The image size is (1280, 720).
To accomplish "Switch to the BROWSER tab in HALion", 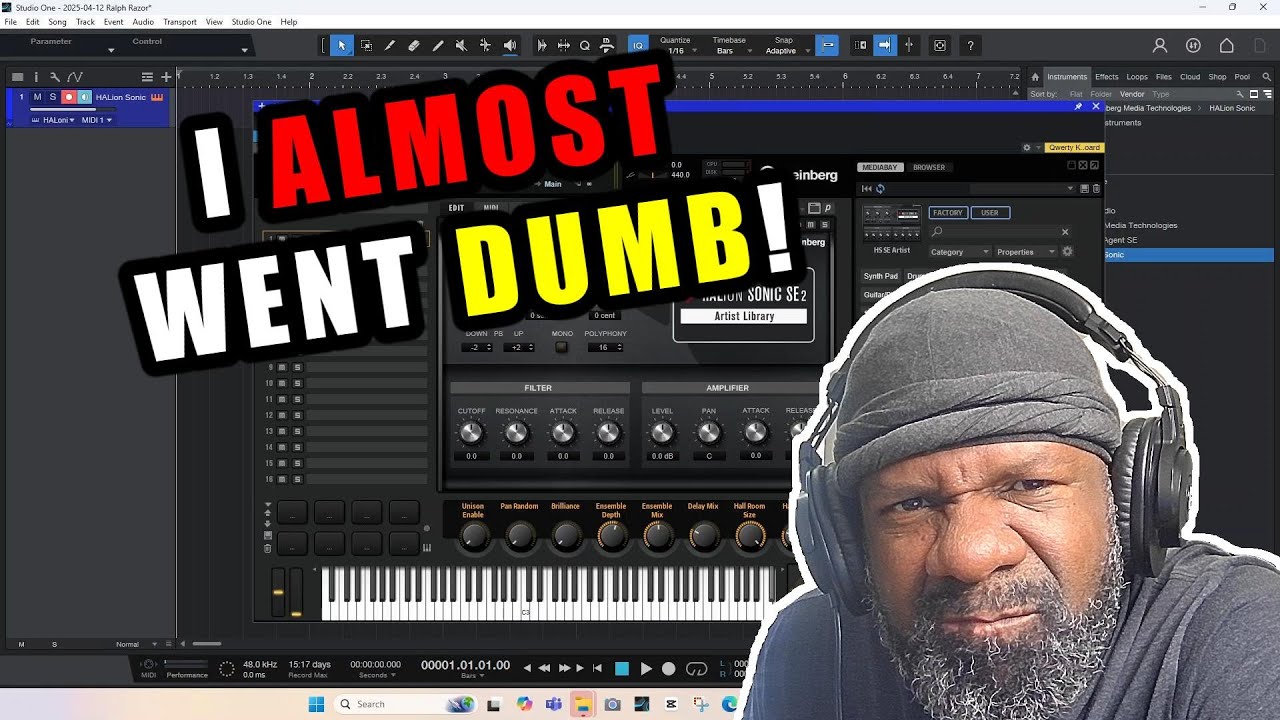I will pos(929,167).
